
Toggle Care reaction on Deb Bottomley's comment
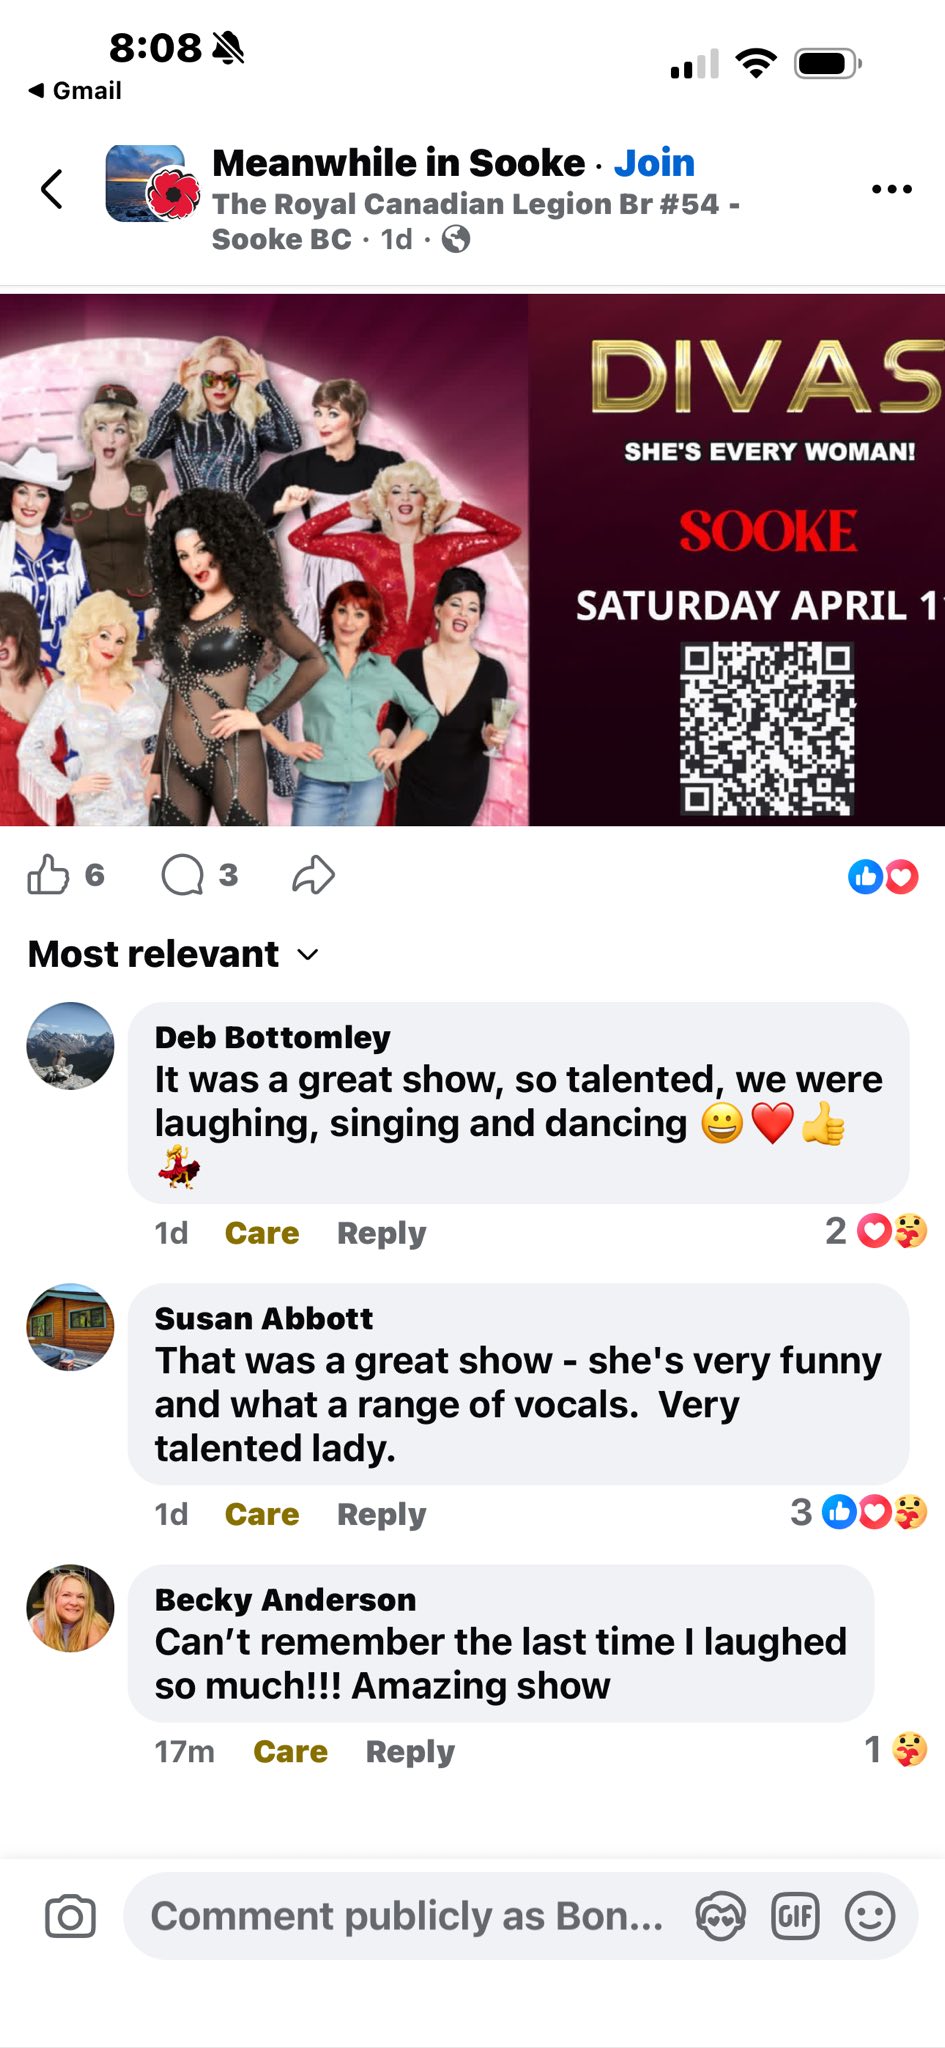tap(262, 1233)
